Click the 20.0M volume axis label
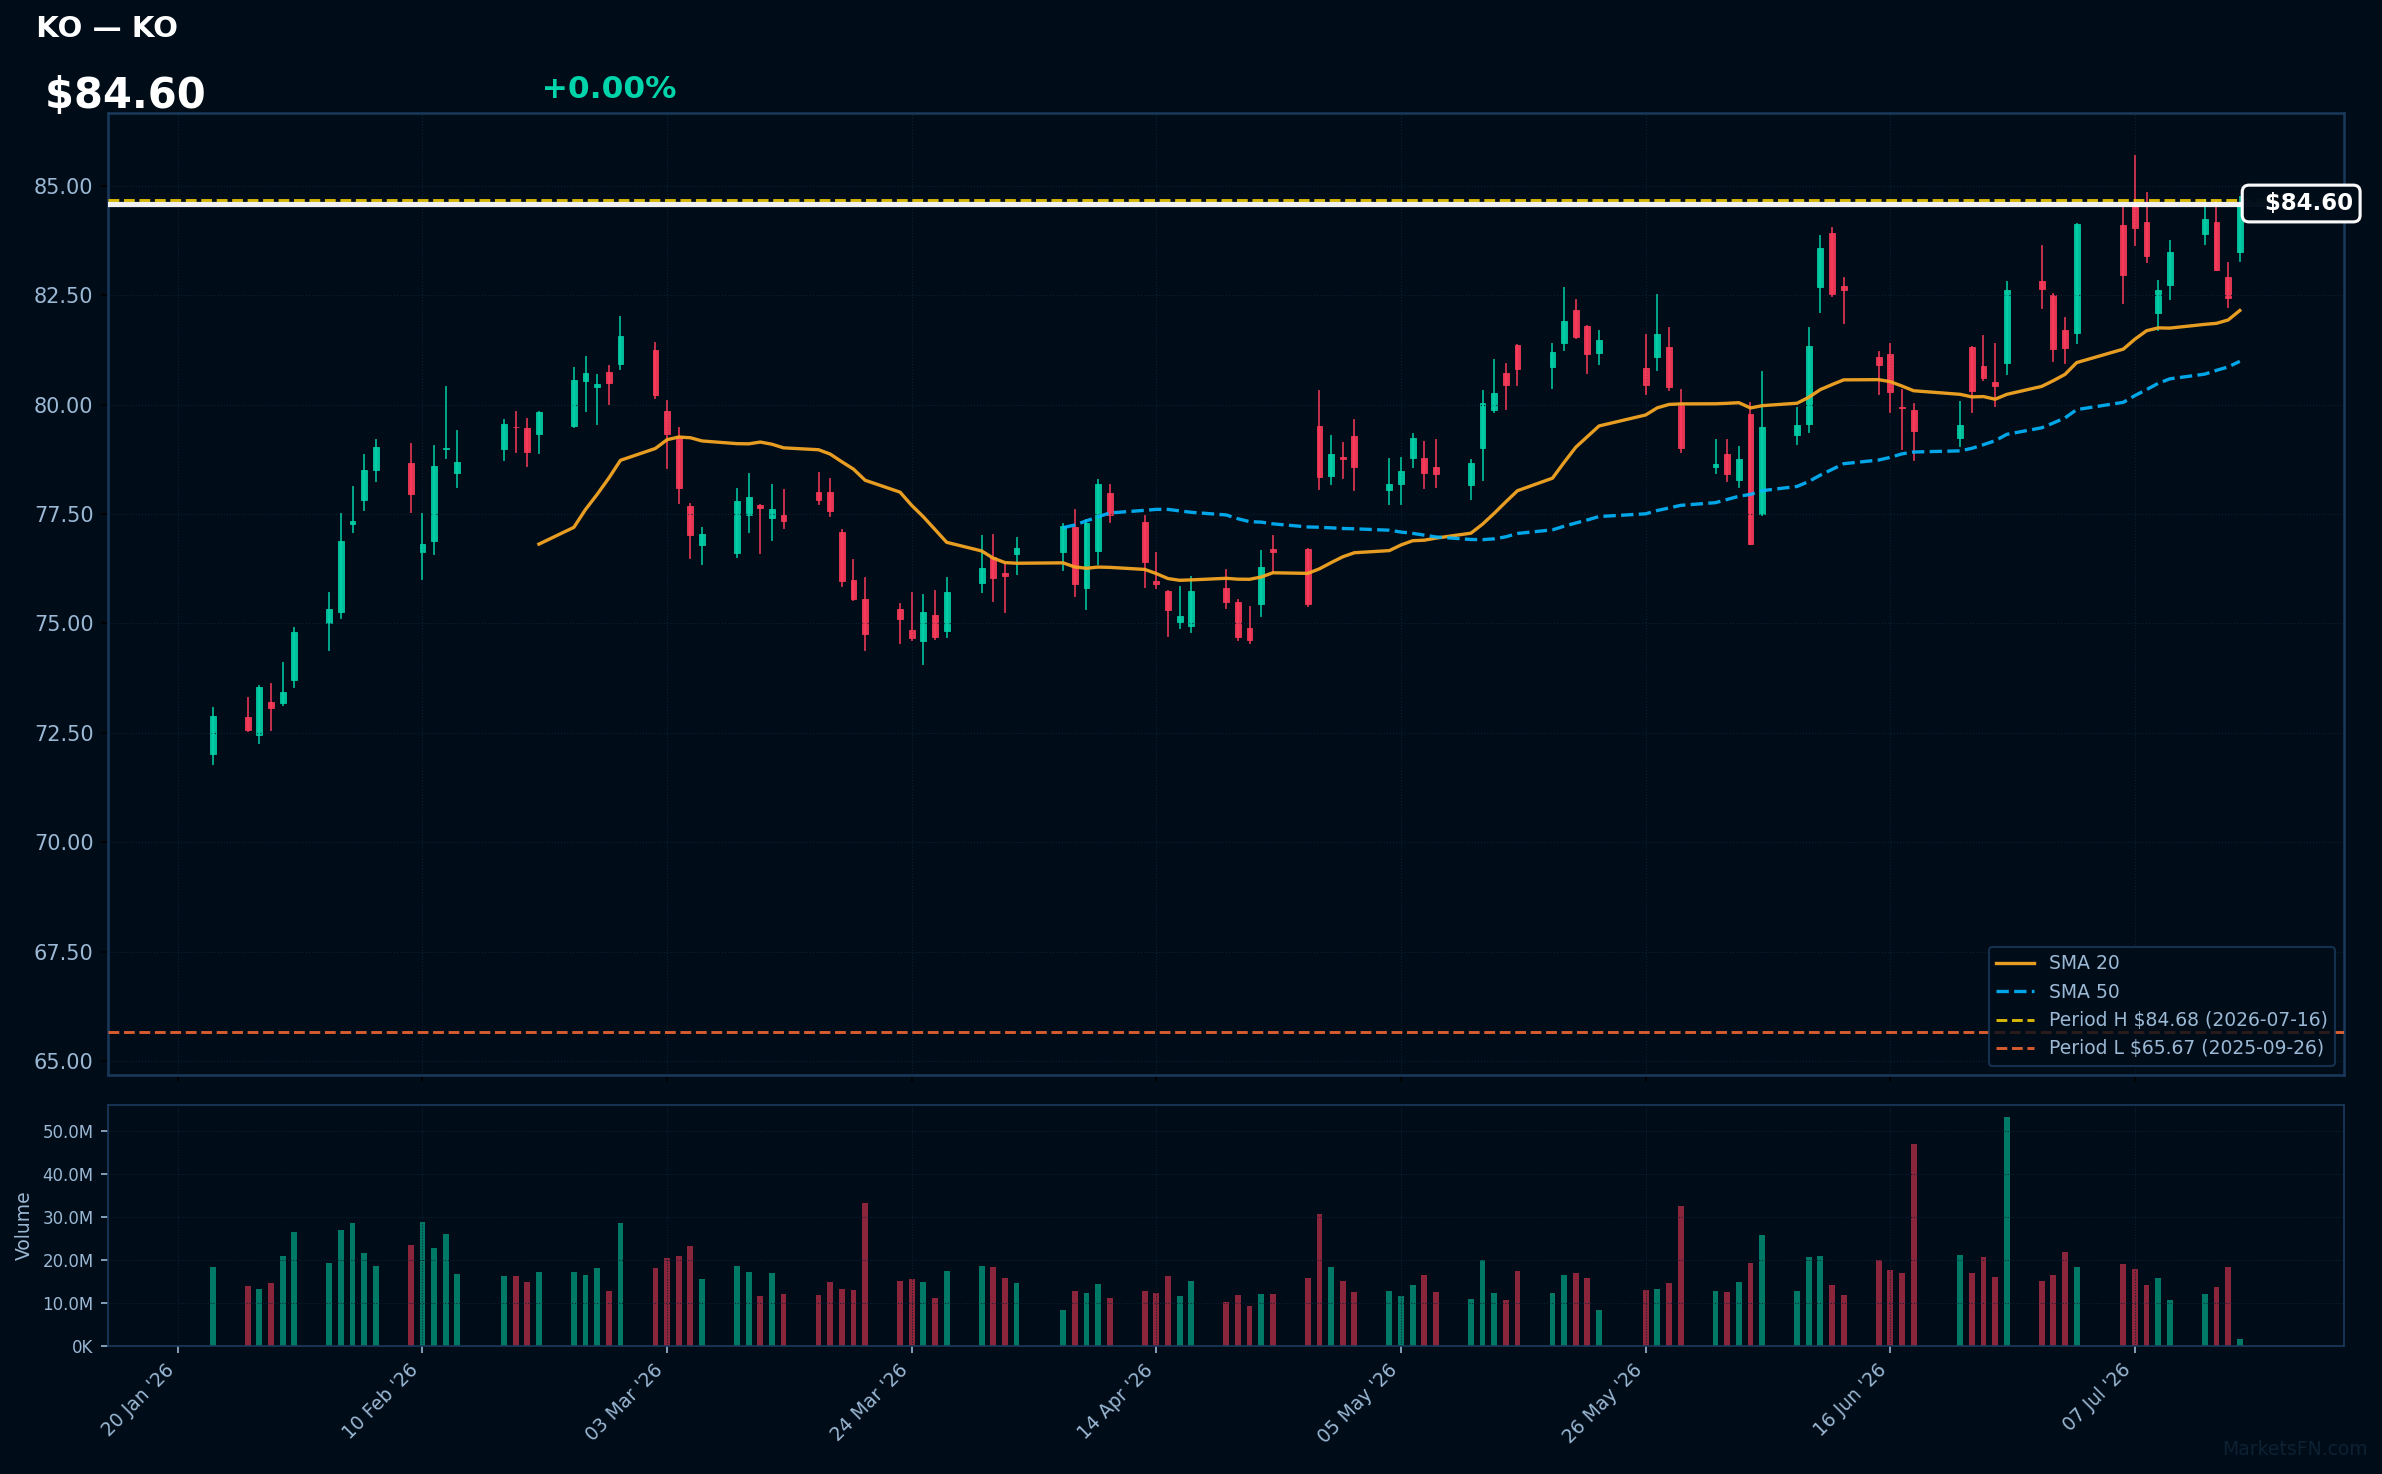This screenshot has height=1474, width=2382. click(67, 1261)
